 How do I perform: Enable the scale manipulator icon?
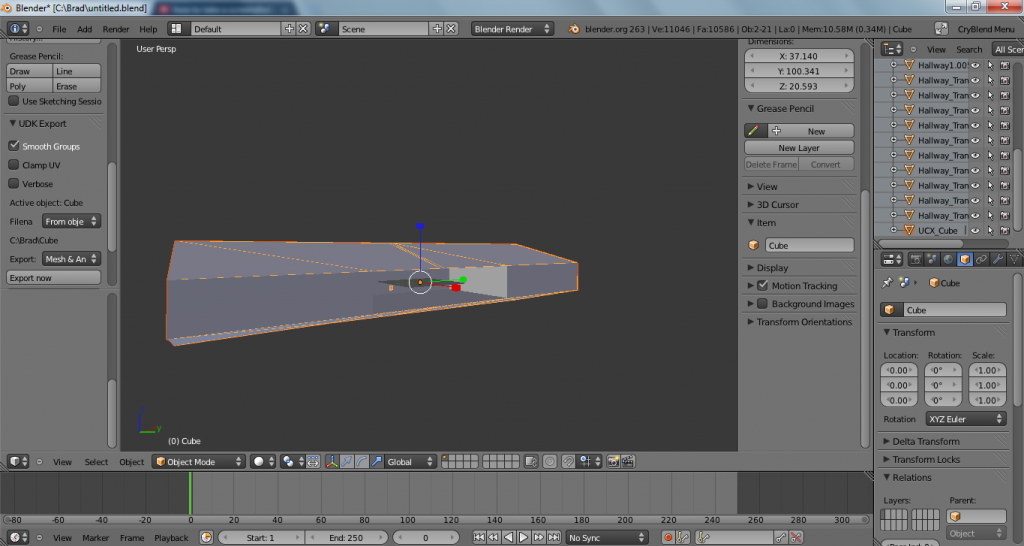tap(376, 462)
